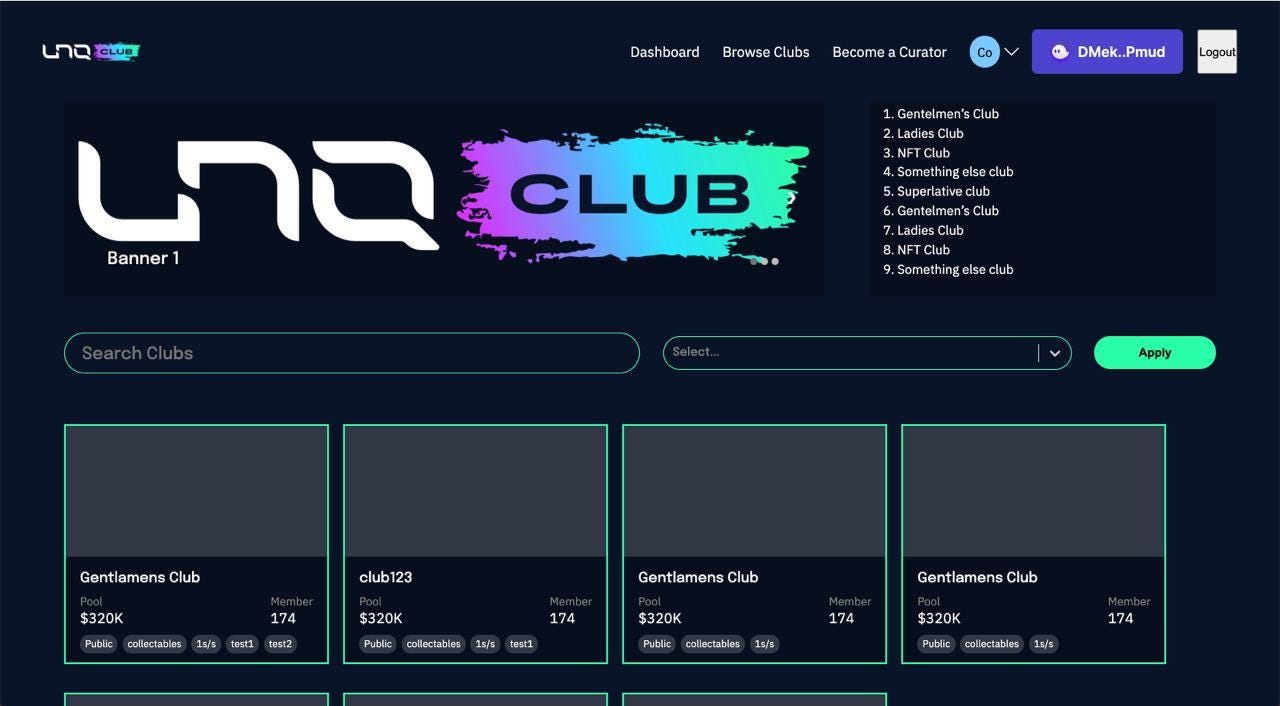This screenshot has width=1280, height=706.
Task: Open image of Gentlamens Club card with test2 tag
Action: [196, 491]
